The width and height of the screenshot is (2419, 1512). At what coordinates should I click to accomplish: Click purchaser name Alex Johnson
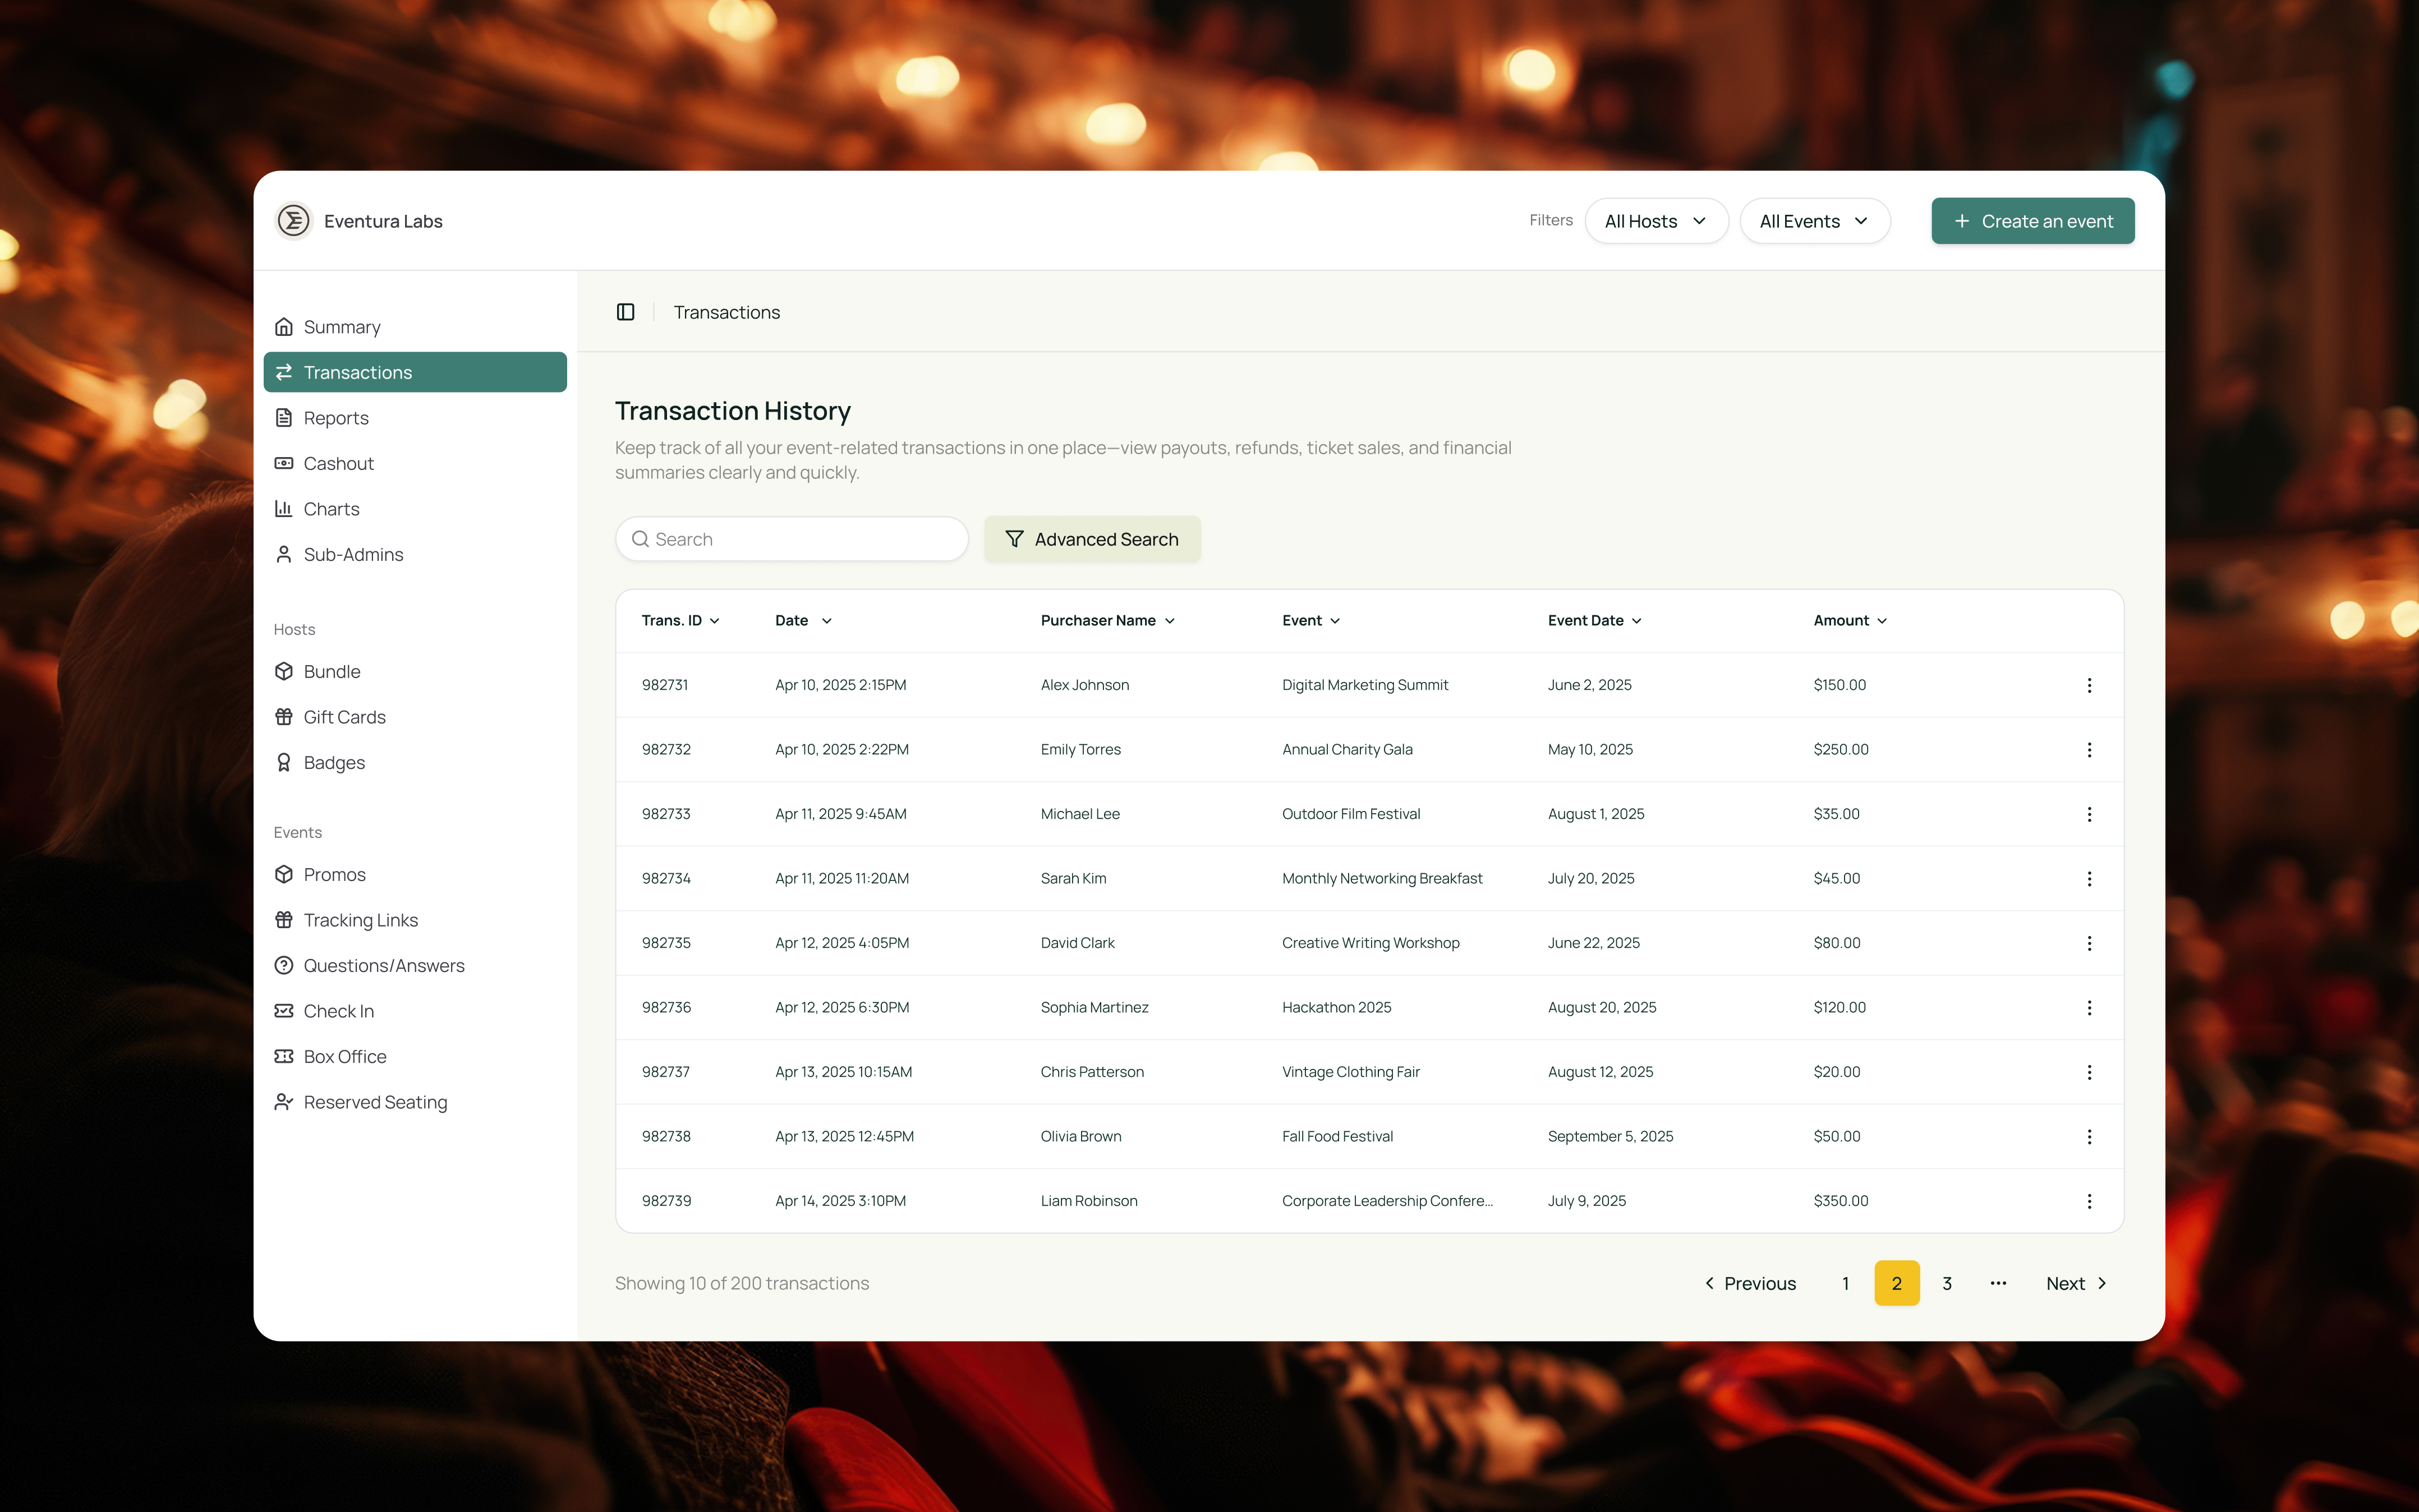[x=1084, y=685]
